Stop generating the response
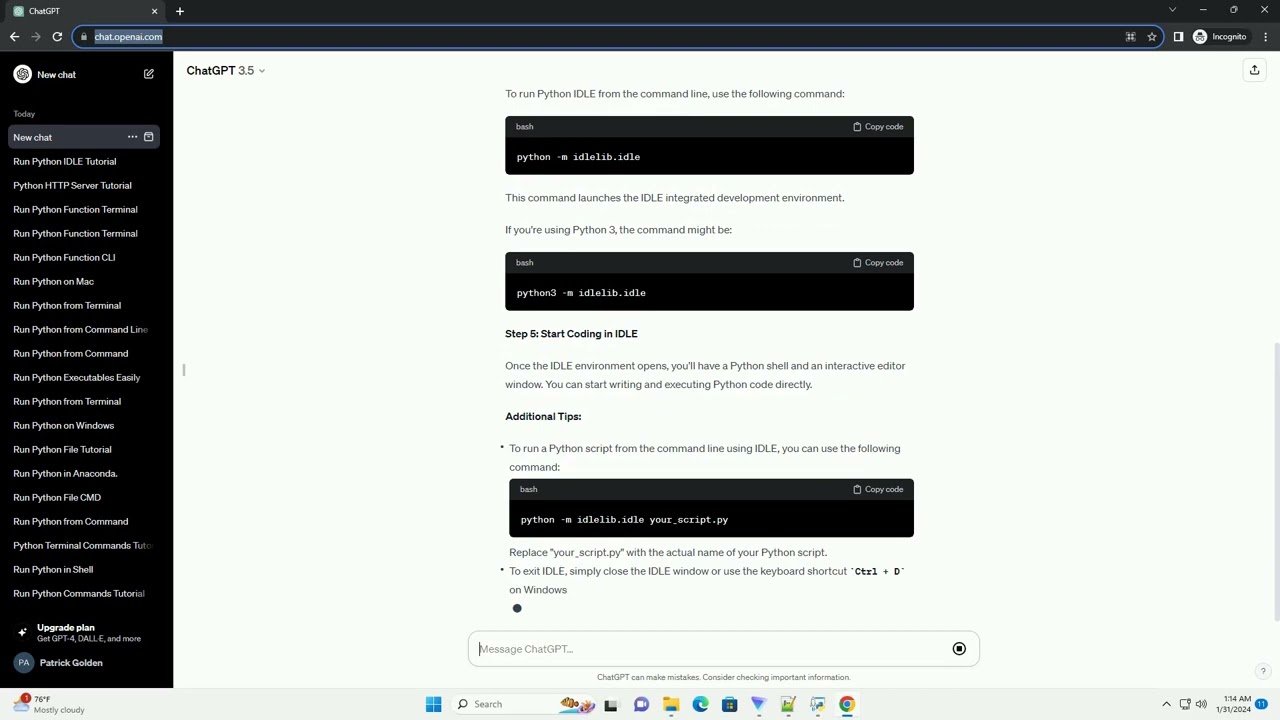Screen dimensions: 1280x720 tap(959, 649)
